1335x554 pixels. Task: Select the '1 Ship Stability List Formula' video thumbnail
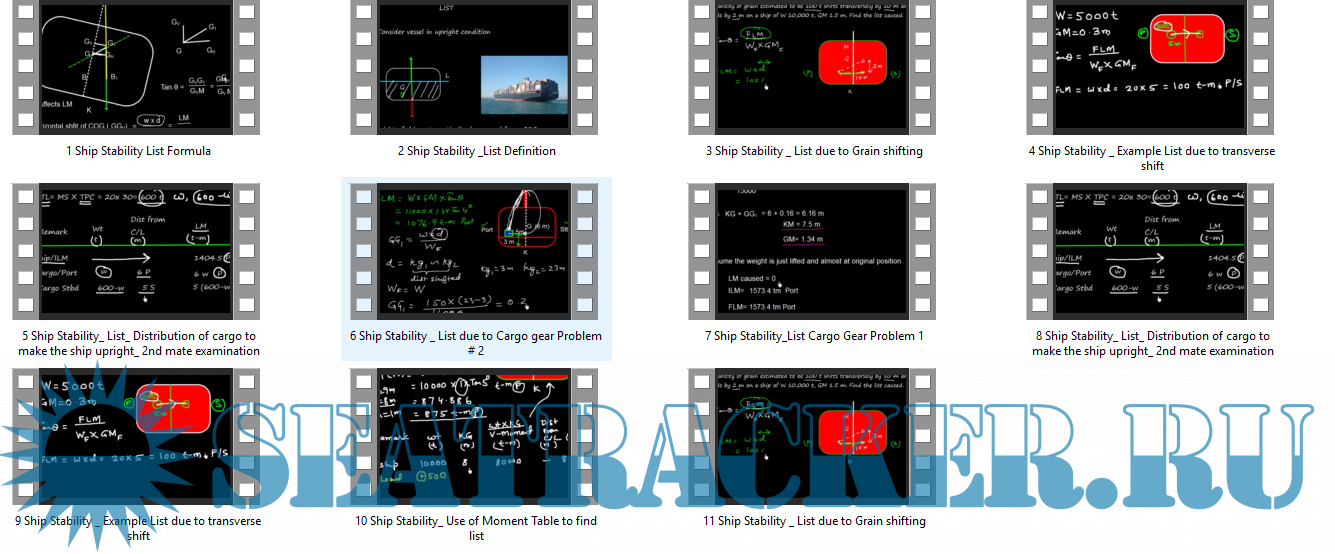137,67
